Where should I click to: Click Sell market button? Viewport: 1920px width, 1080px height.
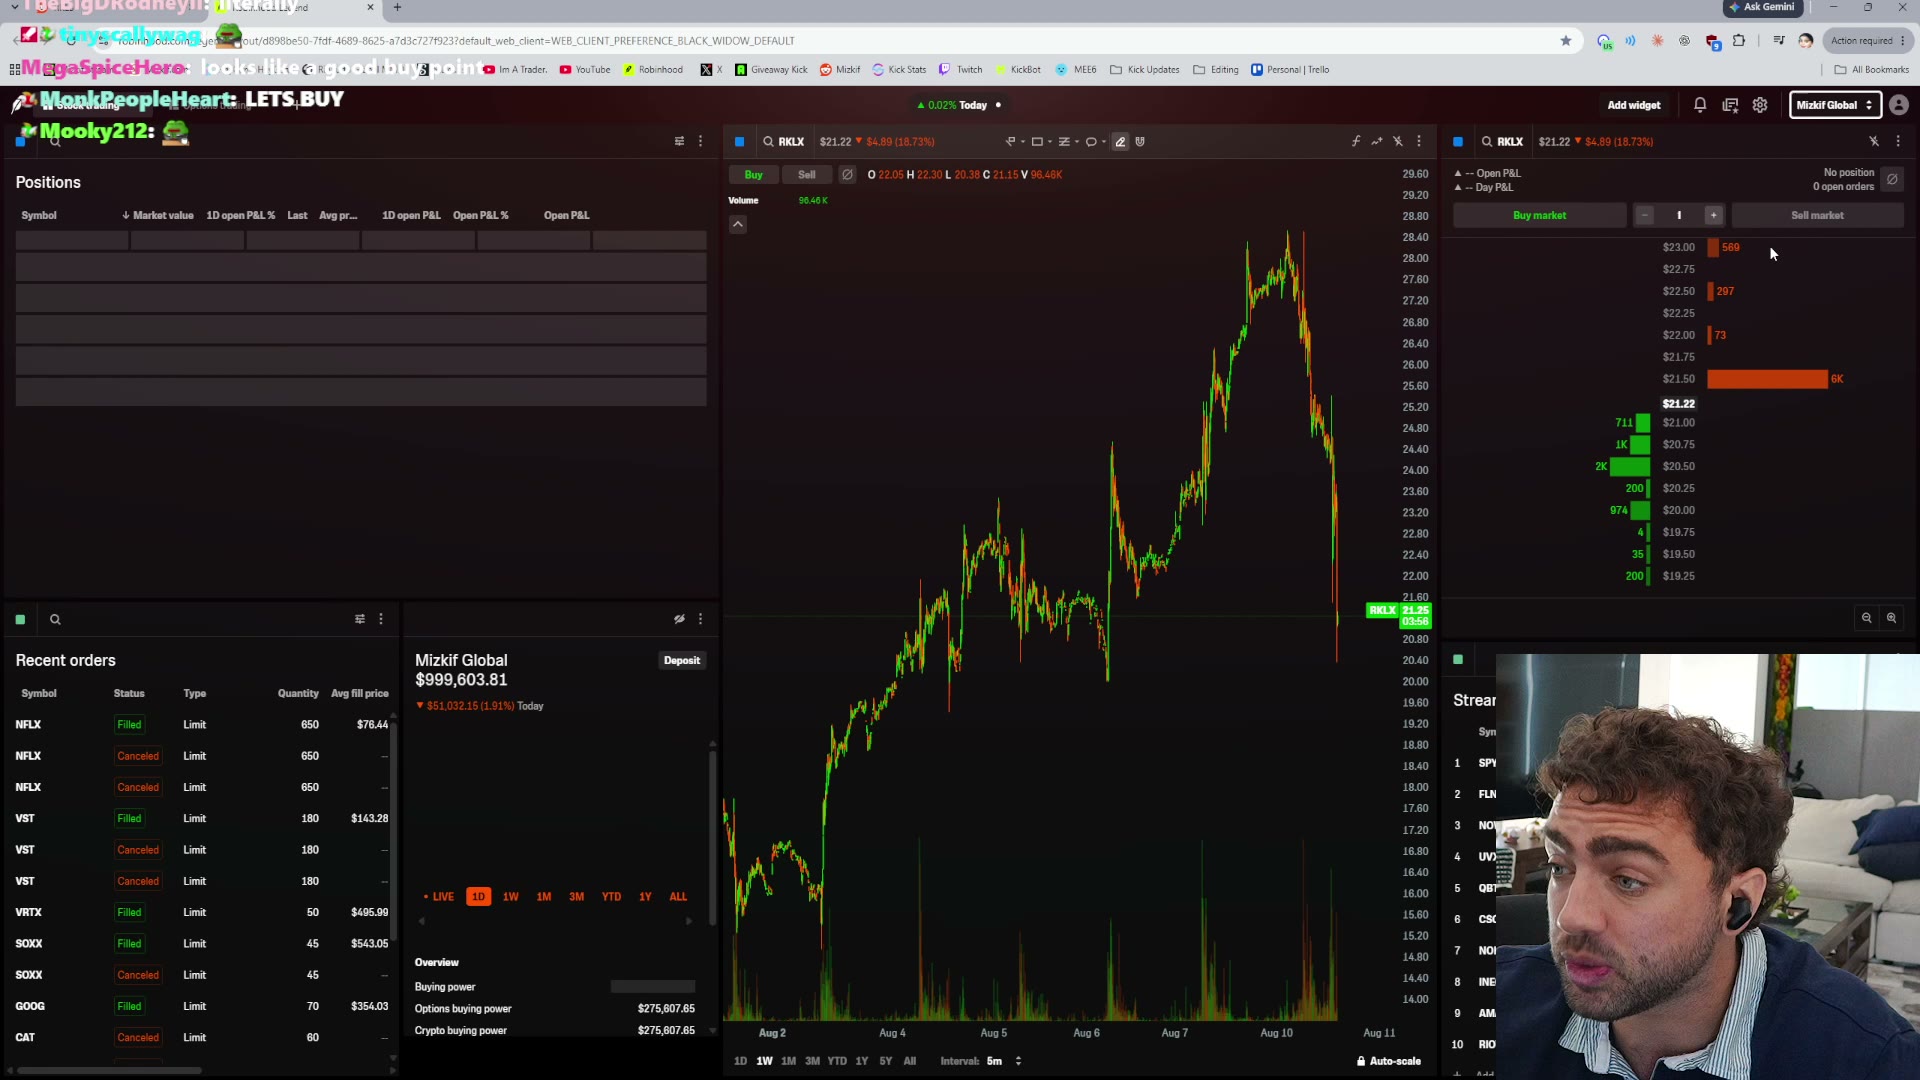point(1818,216)
